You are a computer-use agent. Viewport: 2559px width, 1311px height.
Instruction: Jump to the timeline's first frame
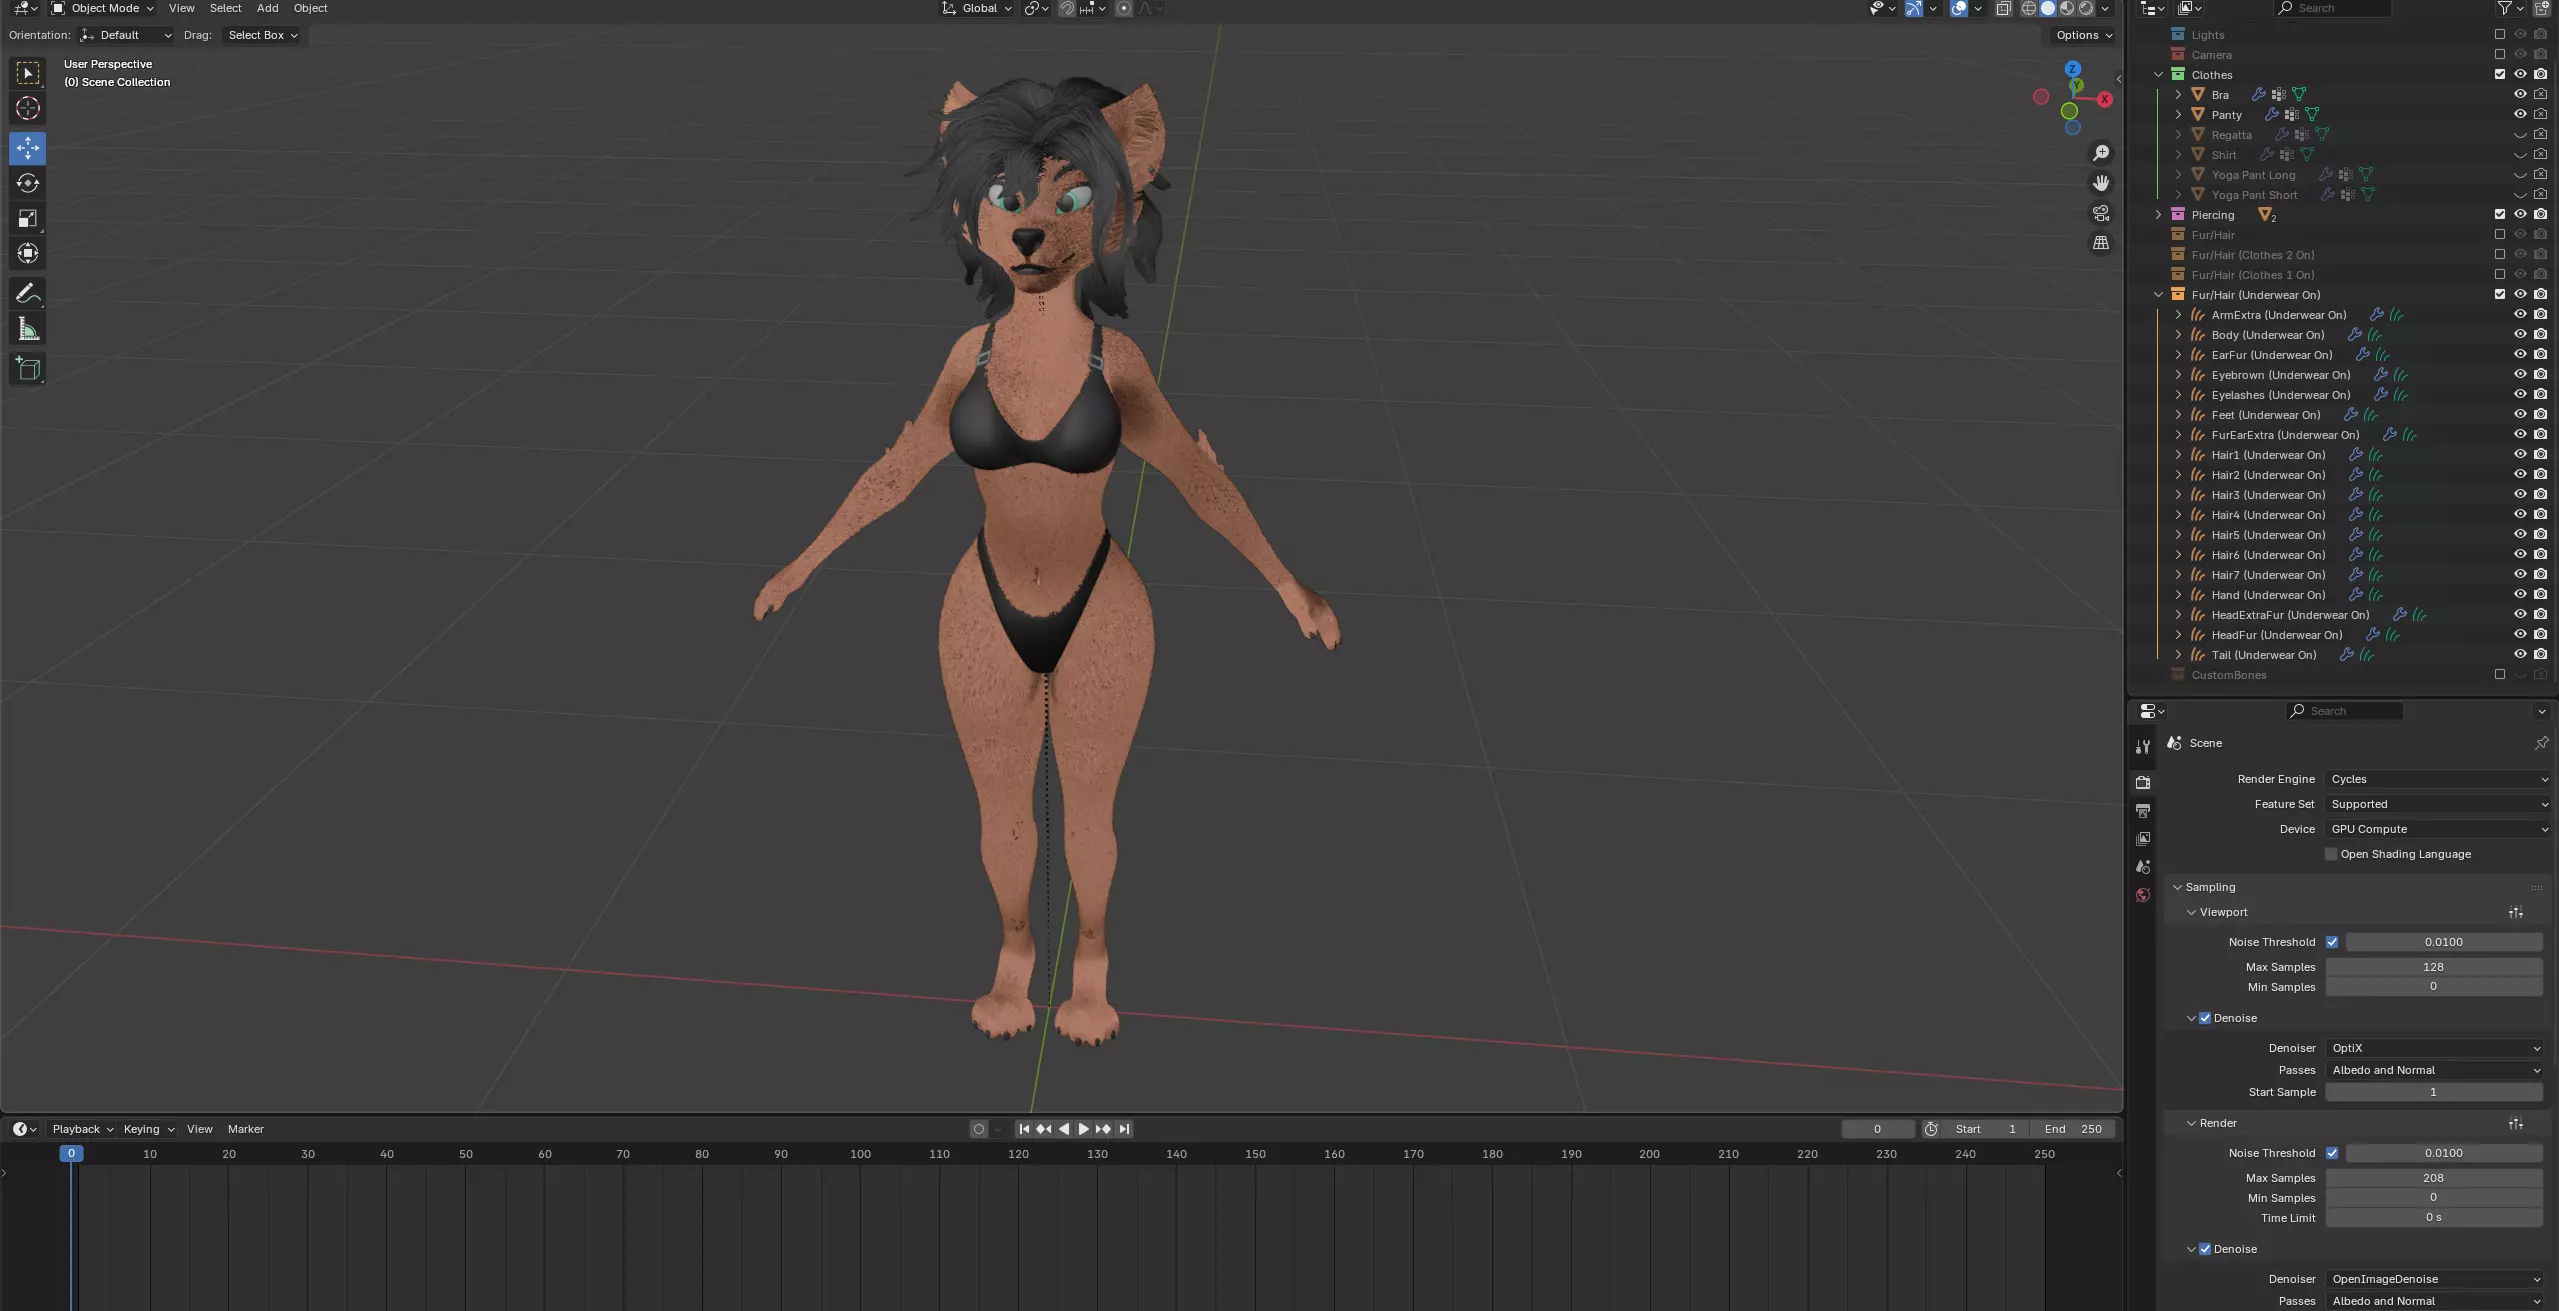coord(1024,1129)
